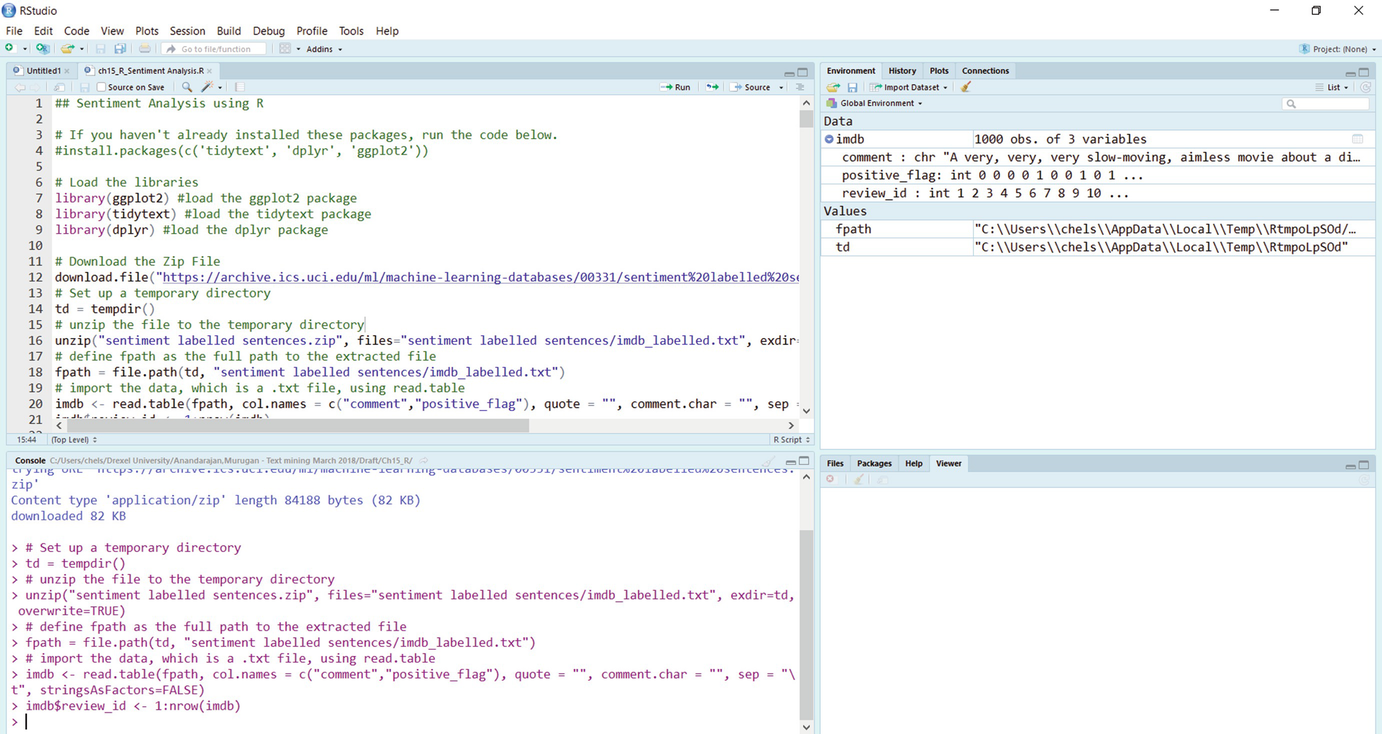Clear environment objects with the broom icon
Screen dimensions: 1382x734
[966, 87]
